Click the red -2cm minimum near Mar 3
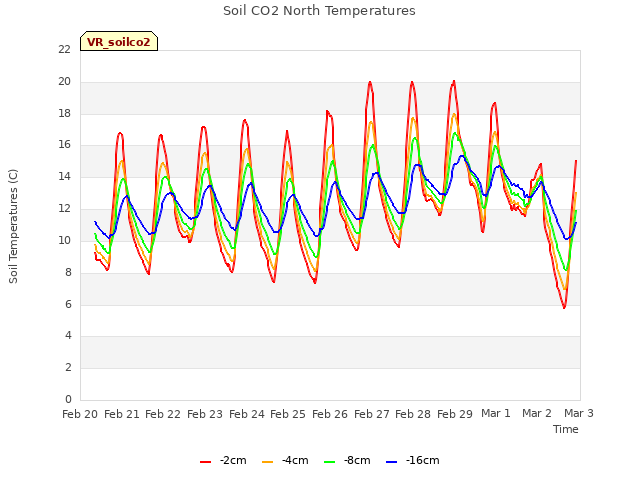The width and height of the screenshot is (640, 480). 564,307
